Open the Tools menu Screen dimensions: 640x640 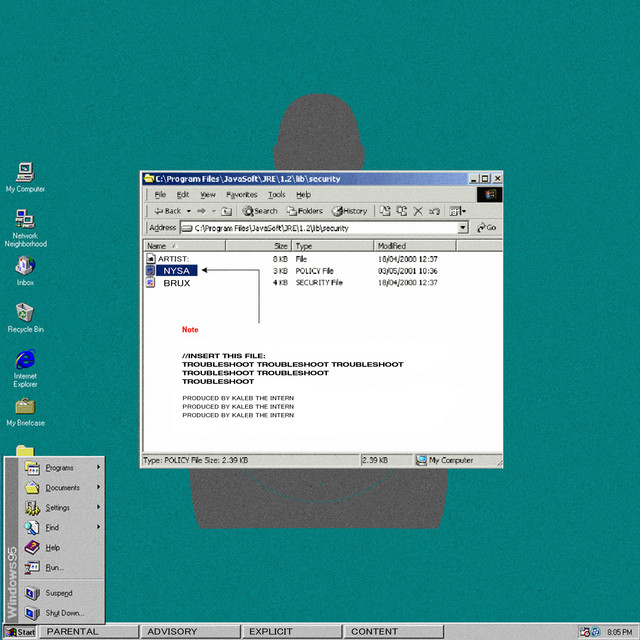[276, 195]
